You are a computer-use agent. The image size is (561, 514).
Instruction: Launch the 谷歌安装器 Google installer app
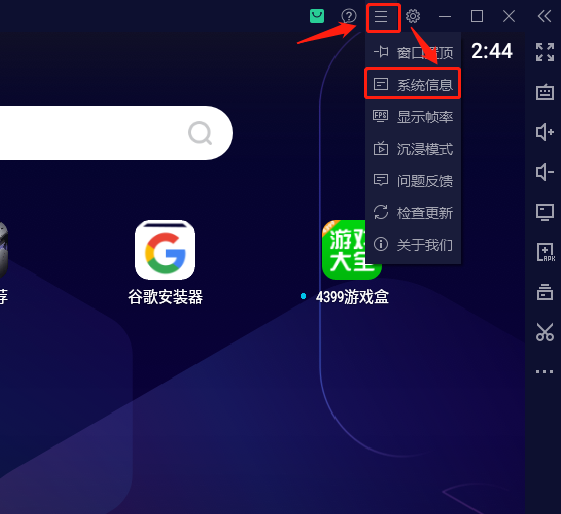165,263
